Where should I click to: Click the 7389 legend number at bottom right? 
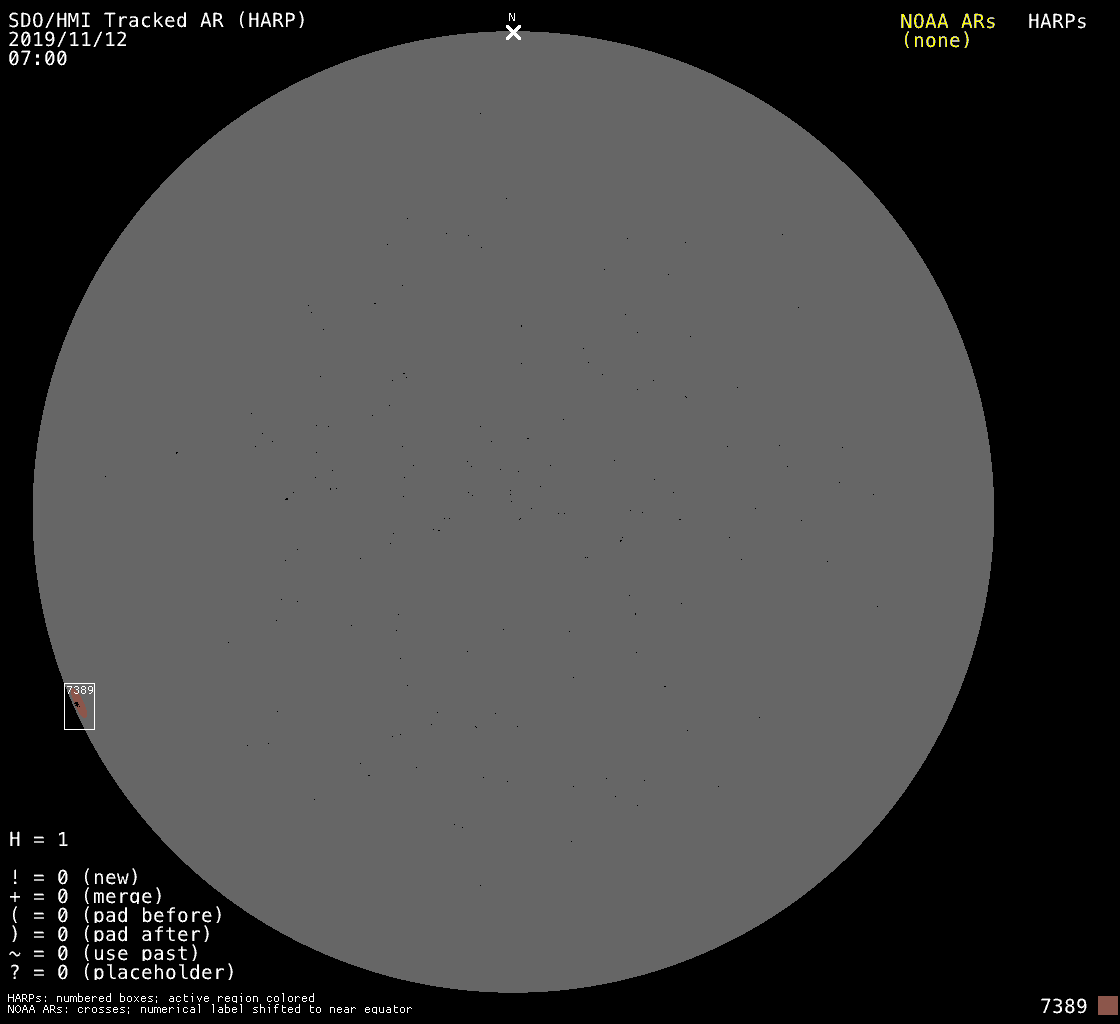click(1063, 1006)
